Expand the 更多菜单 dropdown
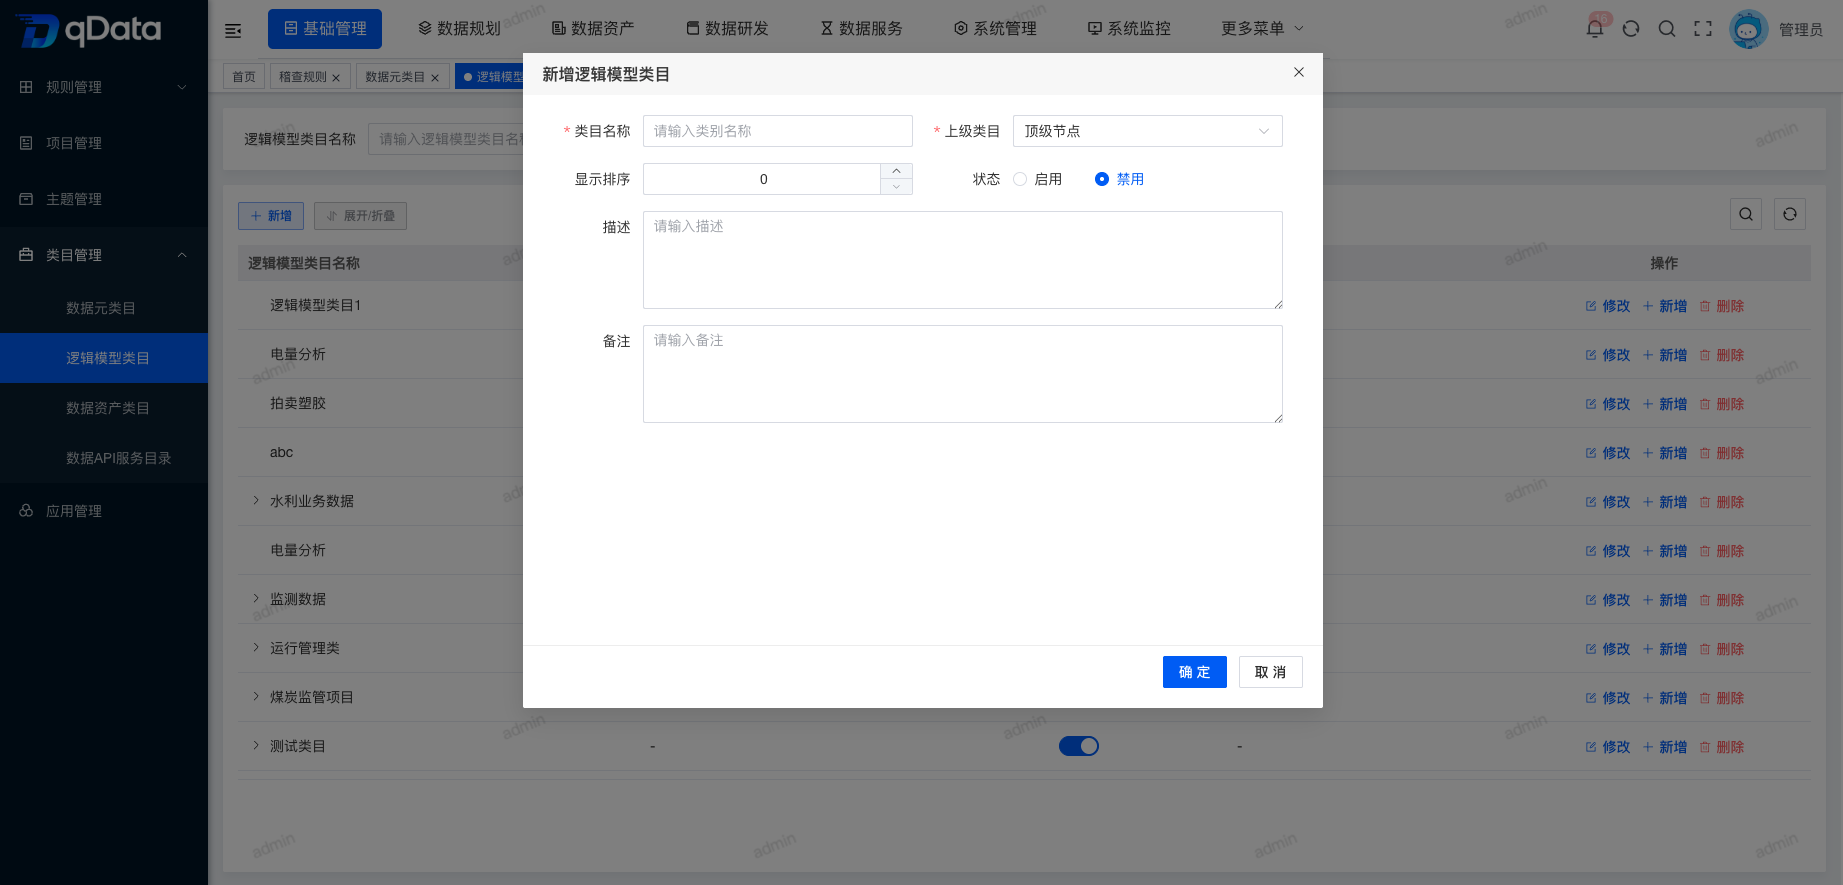 [x=1262, y=29]
